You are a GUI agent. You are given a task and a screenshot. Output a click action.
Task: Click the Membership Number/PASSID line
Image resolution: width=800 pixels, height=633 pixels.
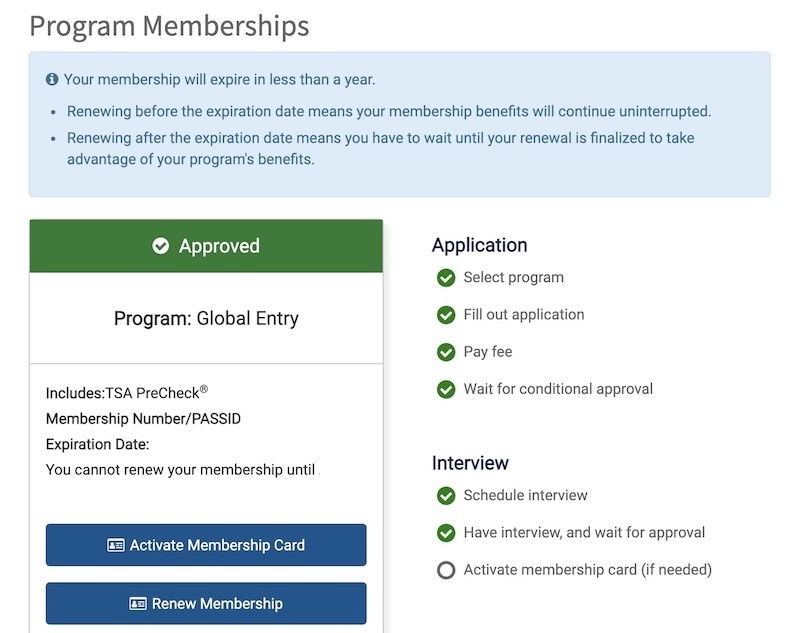point(143,419)
